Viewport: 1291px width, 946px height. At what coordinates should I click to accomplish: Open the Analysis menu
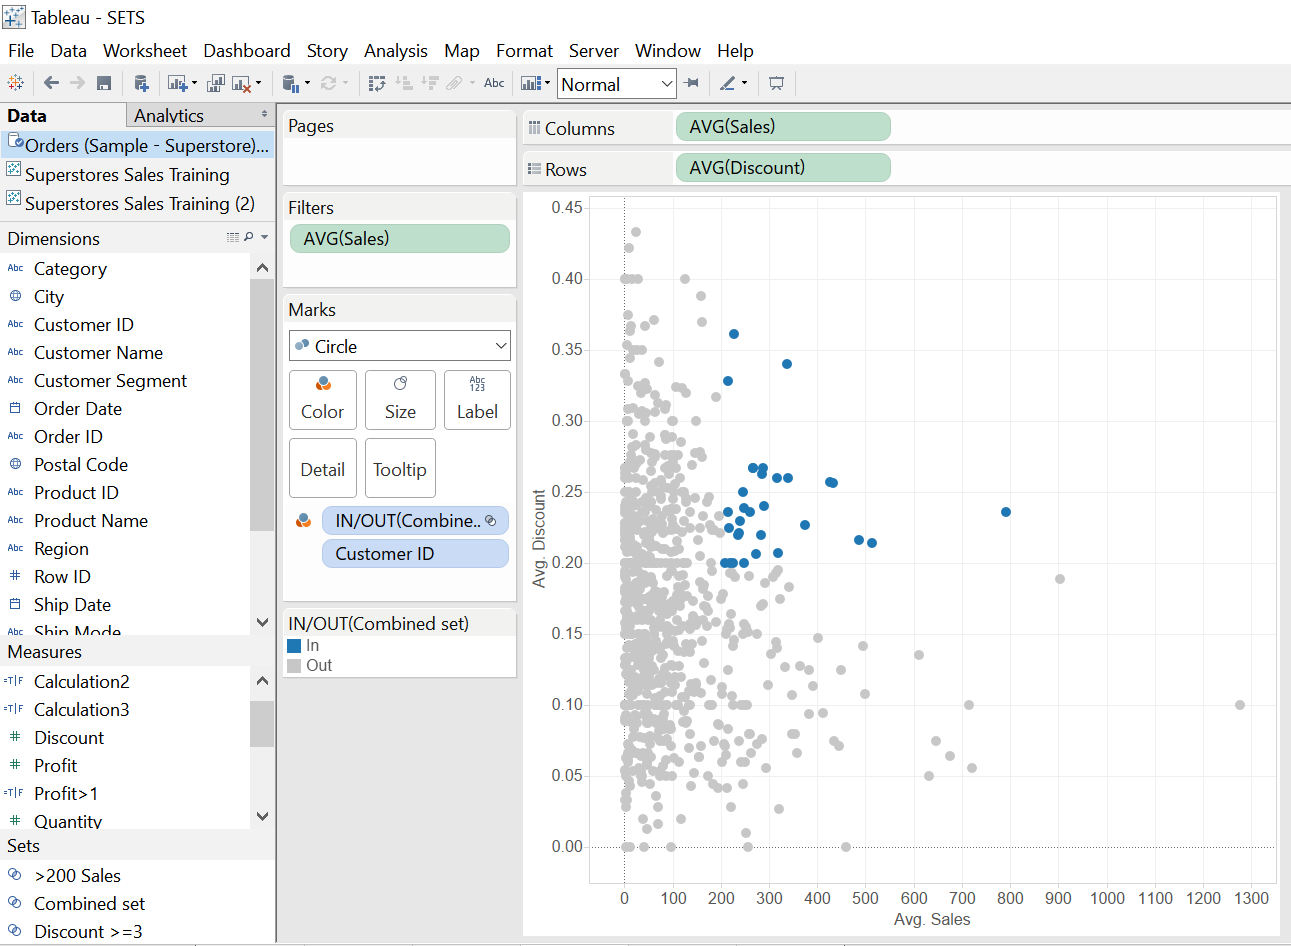[395, 50]
